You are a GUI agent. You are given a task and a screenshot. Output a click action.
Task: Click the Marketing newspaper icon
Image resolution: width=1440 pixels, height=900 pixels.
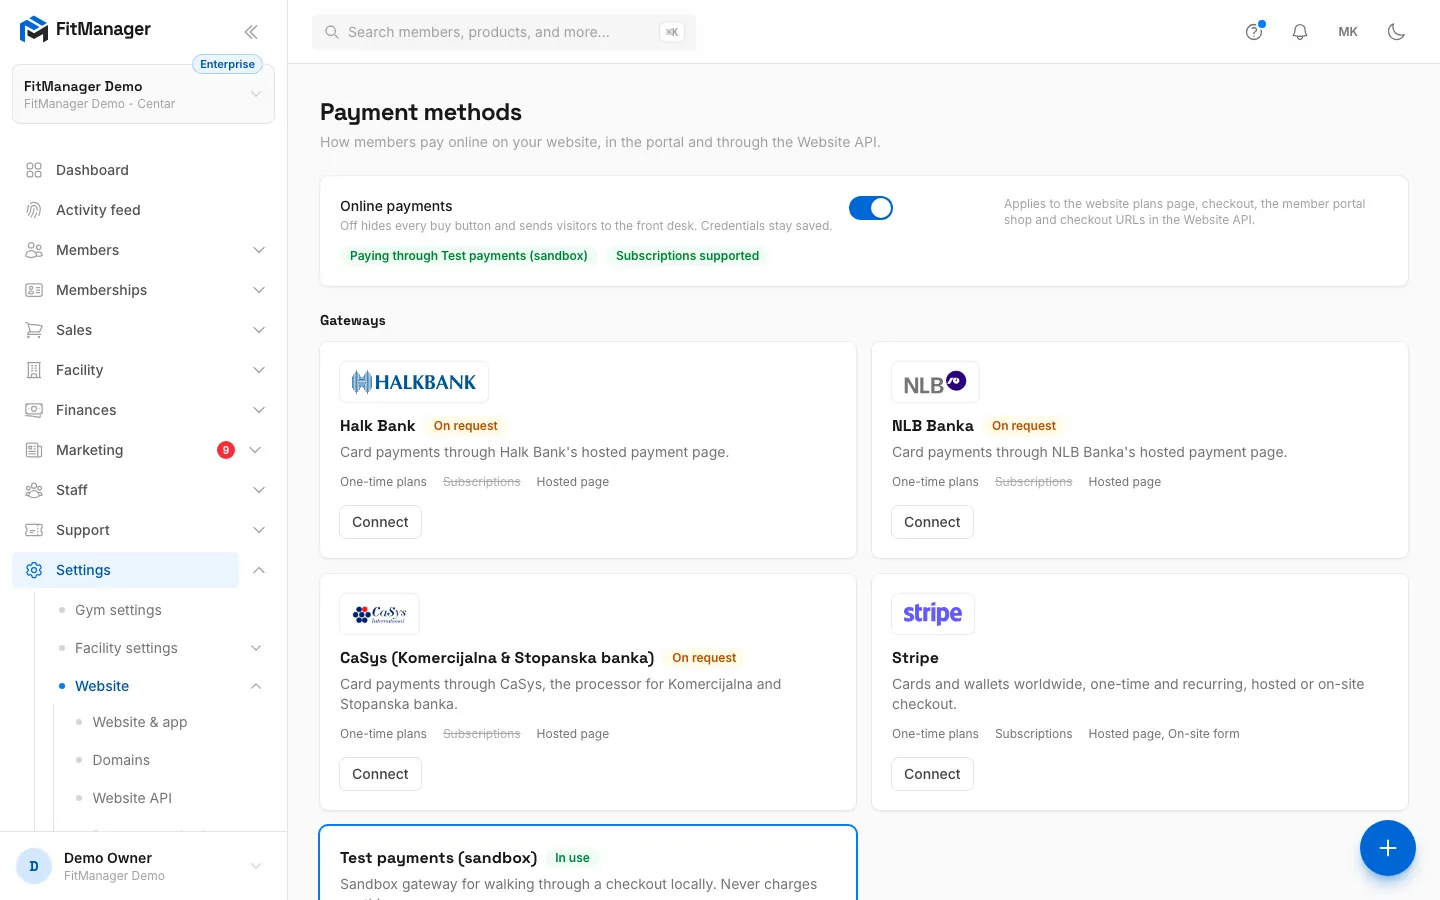tap(34, 450)
